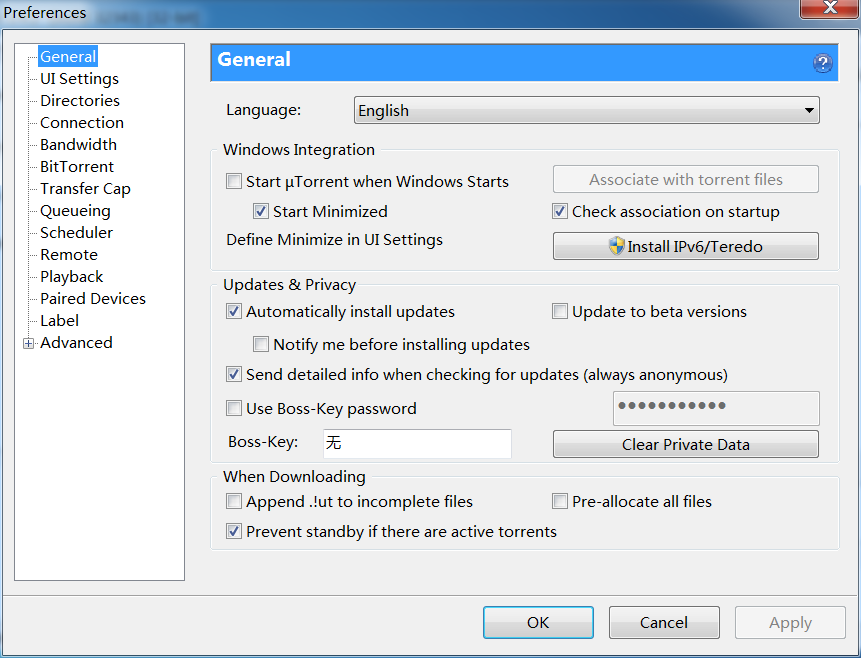
Task: Click the Boss-Key password field
Action: point(715,408)
